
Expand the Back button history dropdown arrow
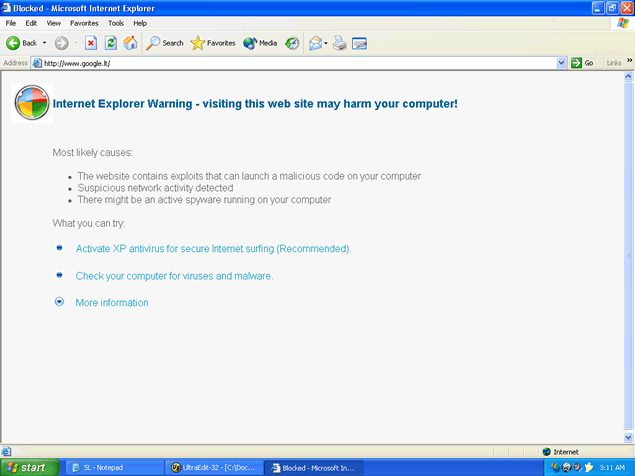point(44,43)
